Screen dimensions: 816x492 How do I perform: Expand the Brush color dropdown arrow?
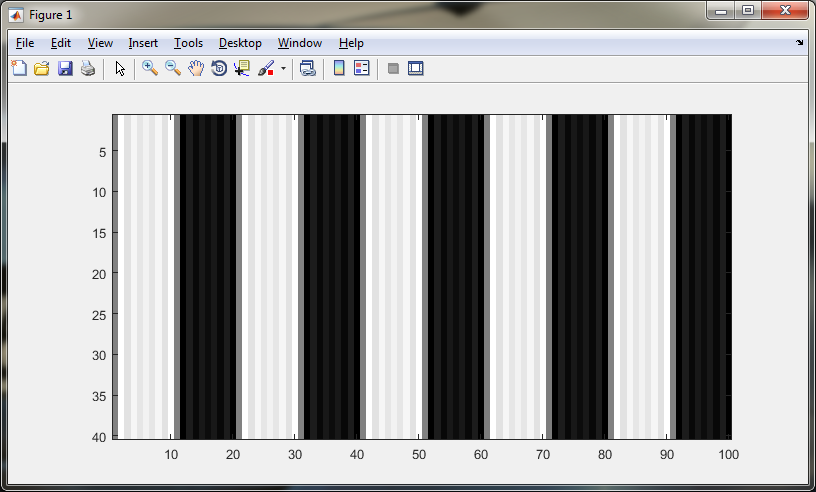[x=283, y=70]
